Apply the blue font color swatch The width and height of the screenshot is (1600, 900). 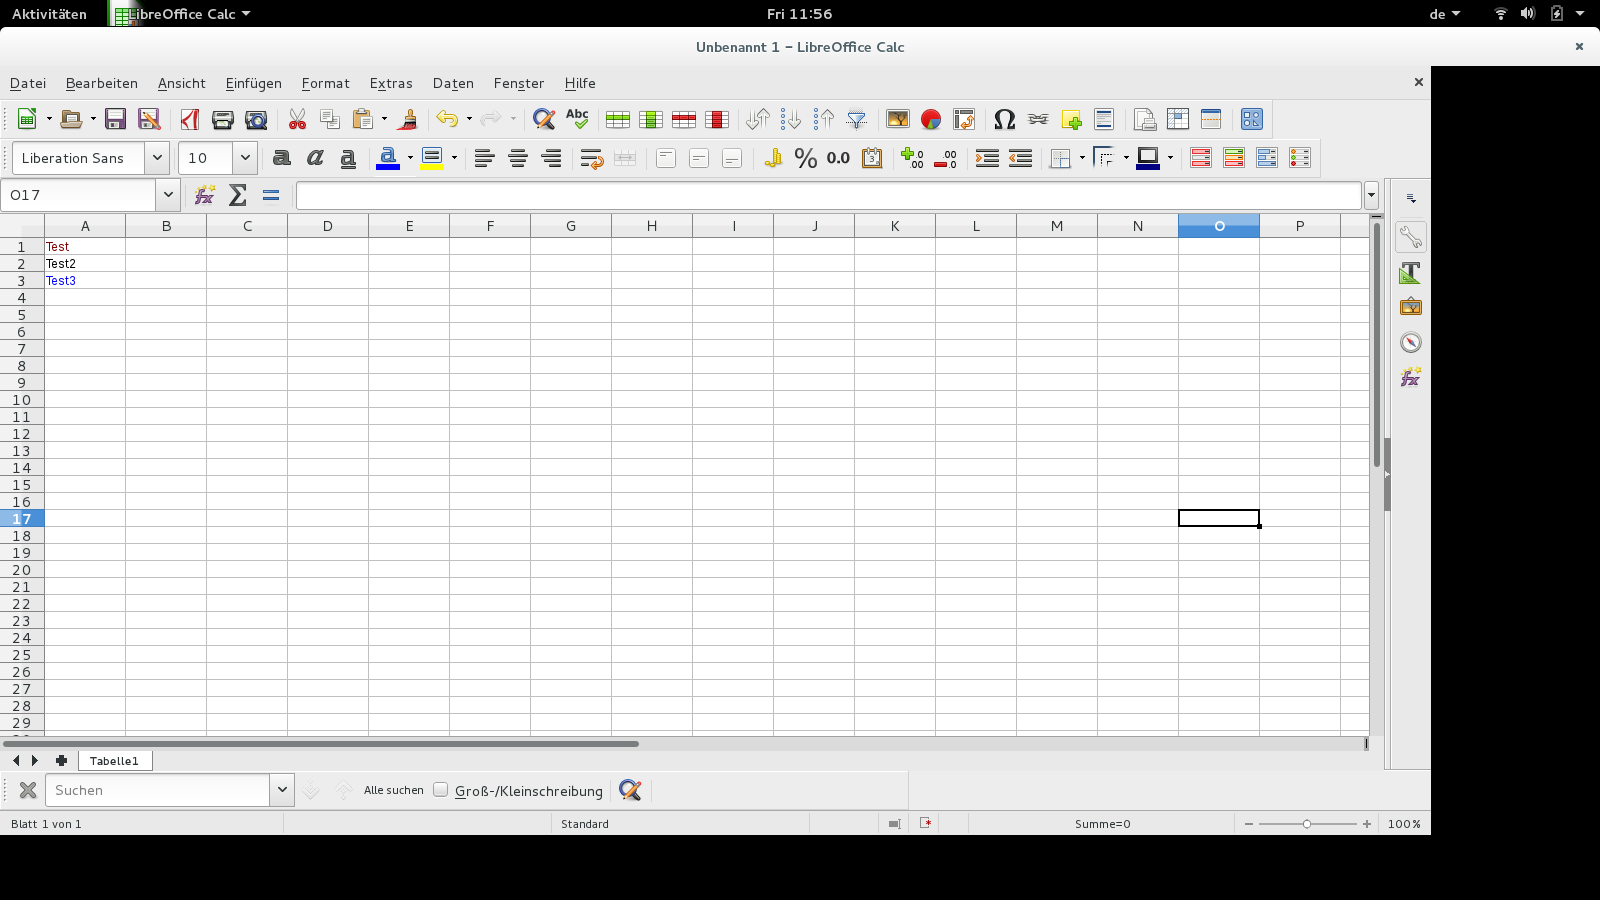point(388,158)
